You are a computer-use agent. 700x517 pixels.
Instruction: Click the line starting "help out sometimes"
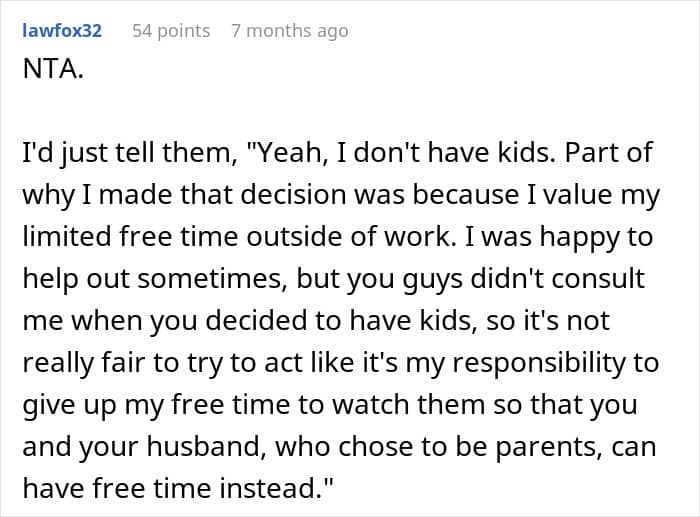(333, 279)
